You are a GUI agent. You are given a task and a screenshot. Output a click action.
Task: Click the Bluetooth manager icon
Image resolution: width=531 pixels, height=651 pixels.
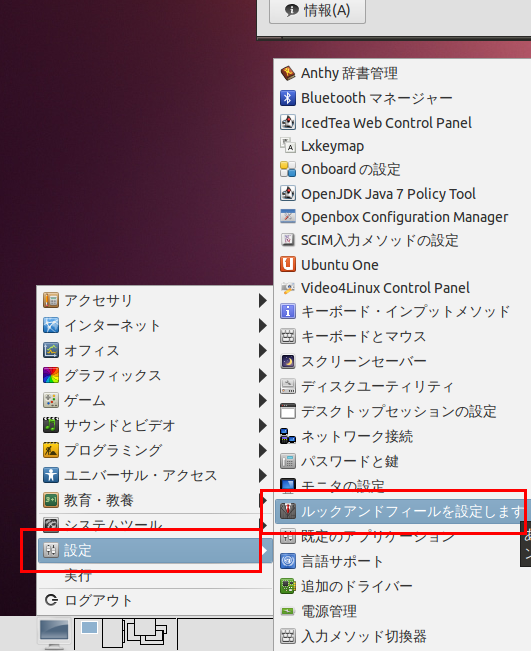point(288,98)
